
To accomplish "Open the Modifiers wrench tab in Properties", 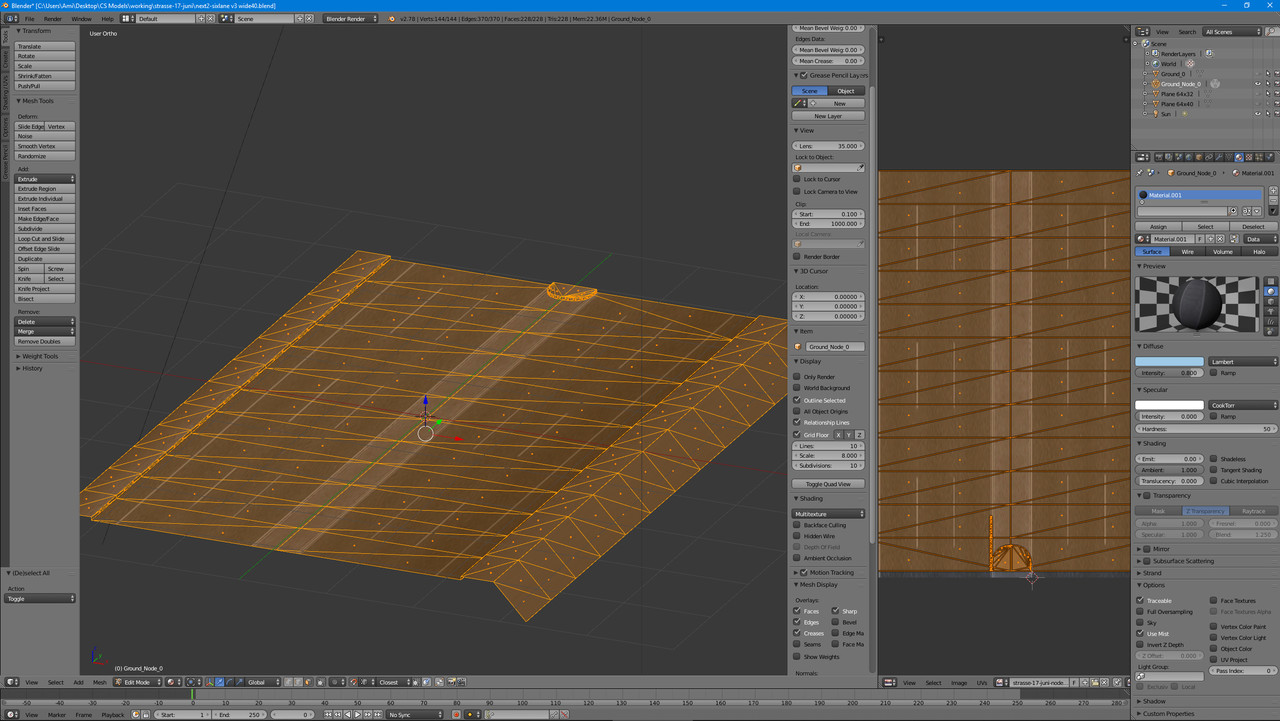I will point(1218,157).
